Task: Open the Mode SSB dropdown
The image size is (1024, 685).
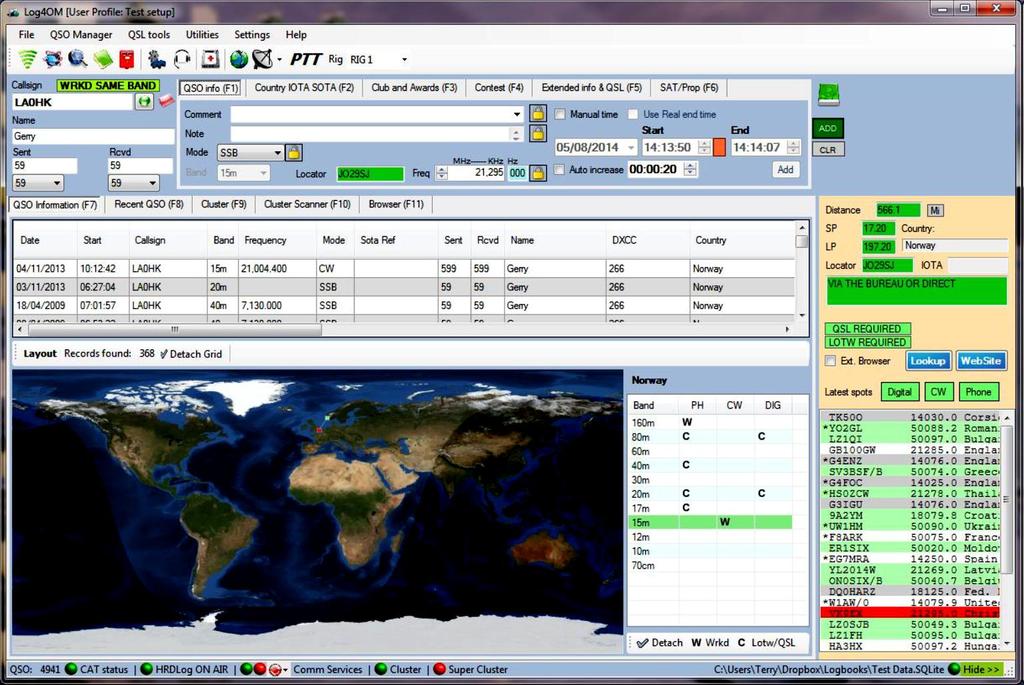Action: [x=277, y=153]
